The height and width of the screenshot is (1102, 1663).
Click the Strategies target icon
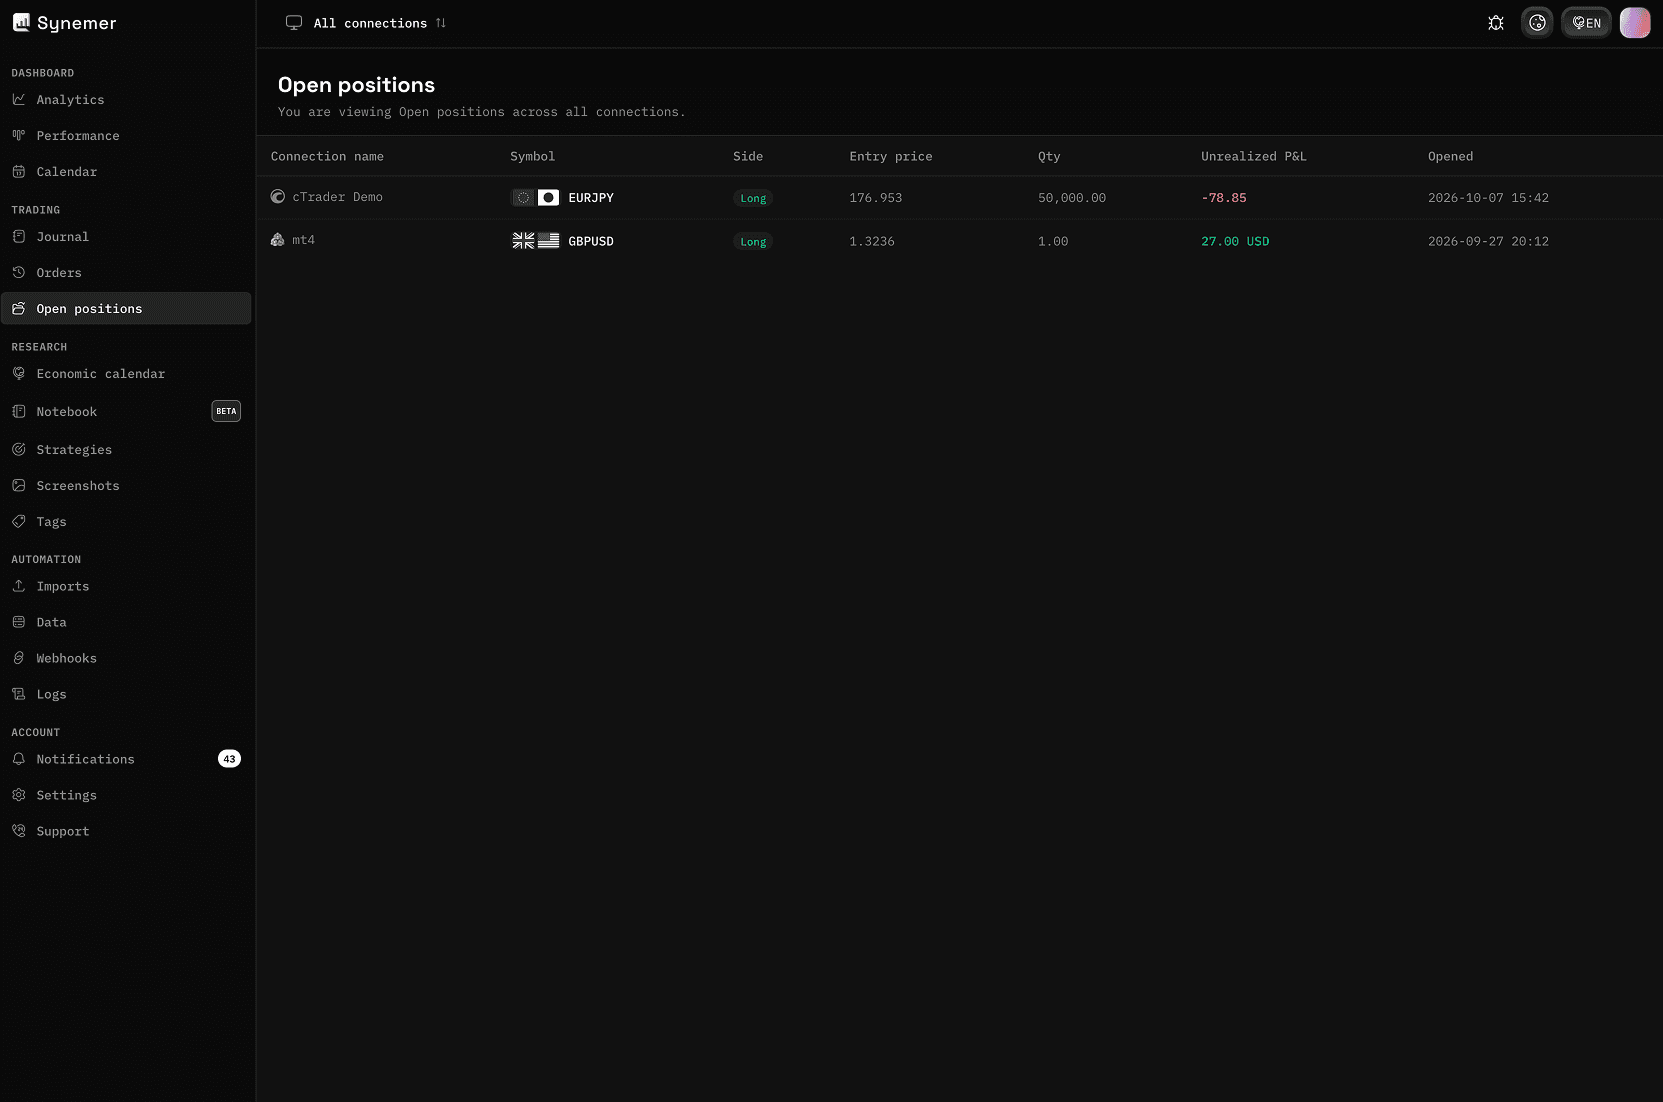(x=18, y=450)
